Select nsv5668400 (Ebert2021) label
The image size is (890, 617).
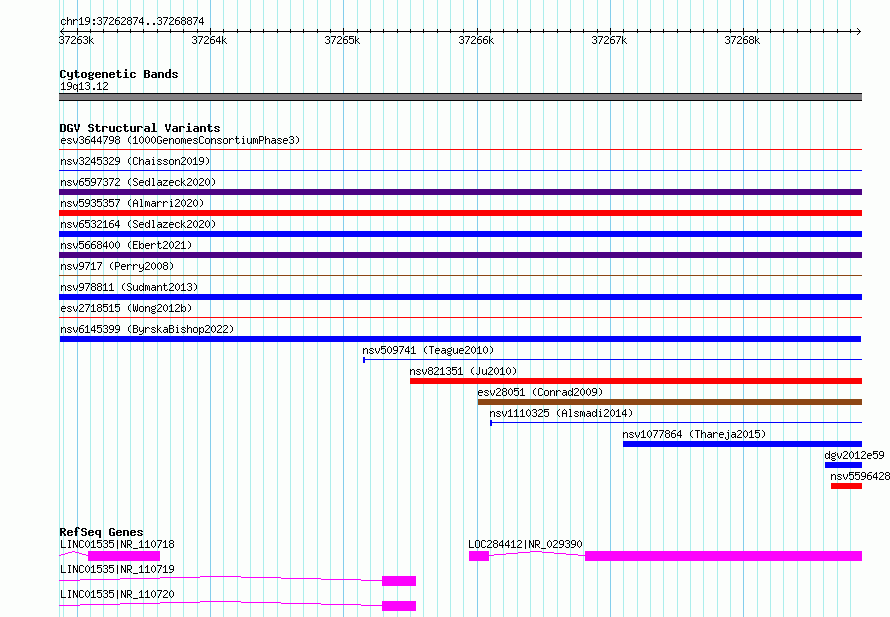[126, 245]
